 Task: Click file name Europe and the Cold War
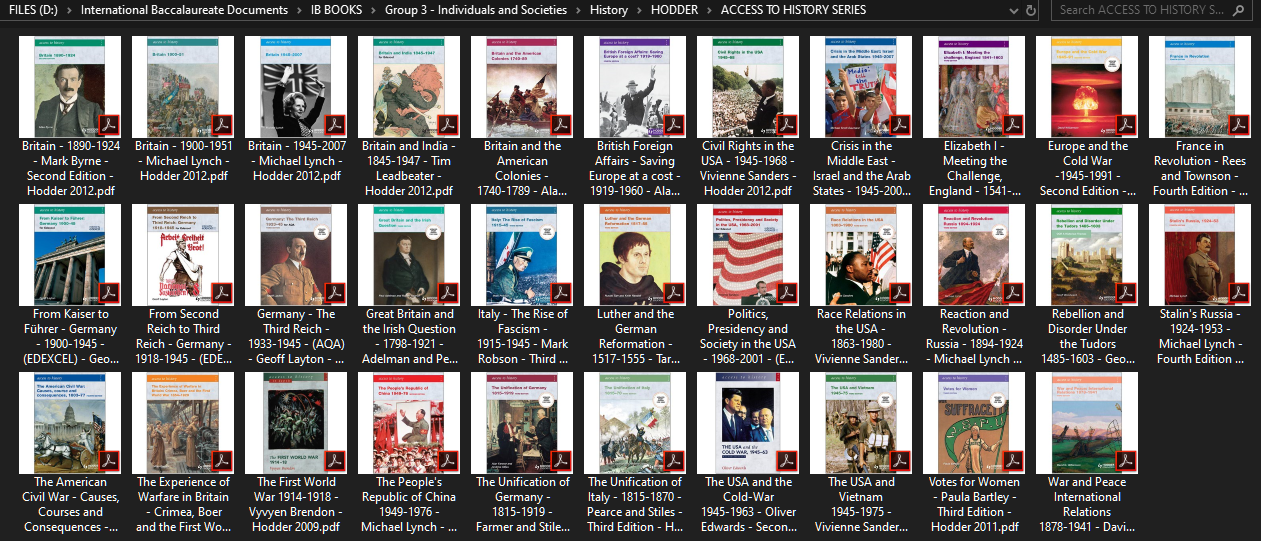click(x=1087, y=168)
